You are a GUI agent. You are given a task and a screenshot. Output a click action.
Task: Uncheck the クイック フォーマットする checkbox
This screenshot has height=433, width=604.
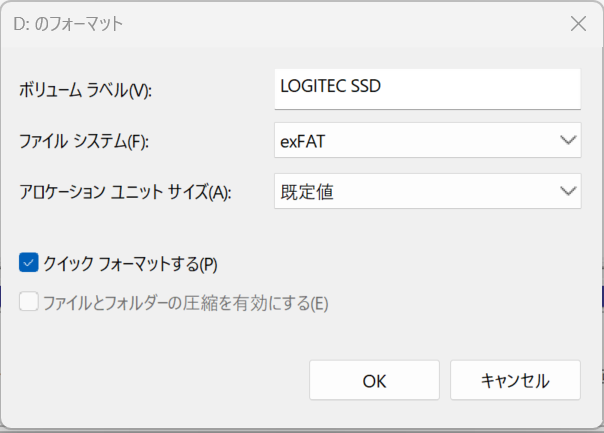(28, 264)
